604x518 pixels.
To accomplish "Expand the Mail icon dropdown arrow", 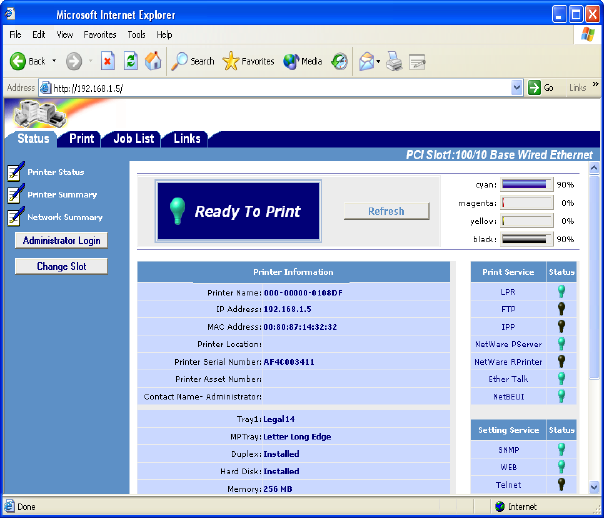I will click(378, 61).
